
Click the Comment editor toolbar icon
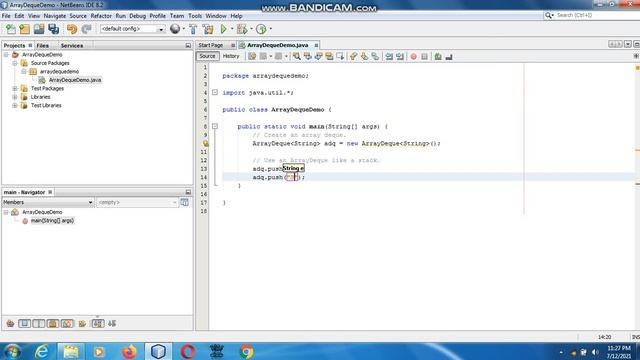(x=438, y=57)
